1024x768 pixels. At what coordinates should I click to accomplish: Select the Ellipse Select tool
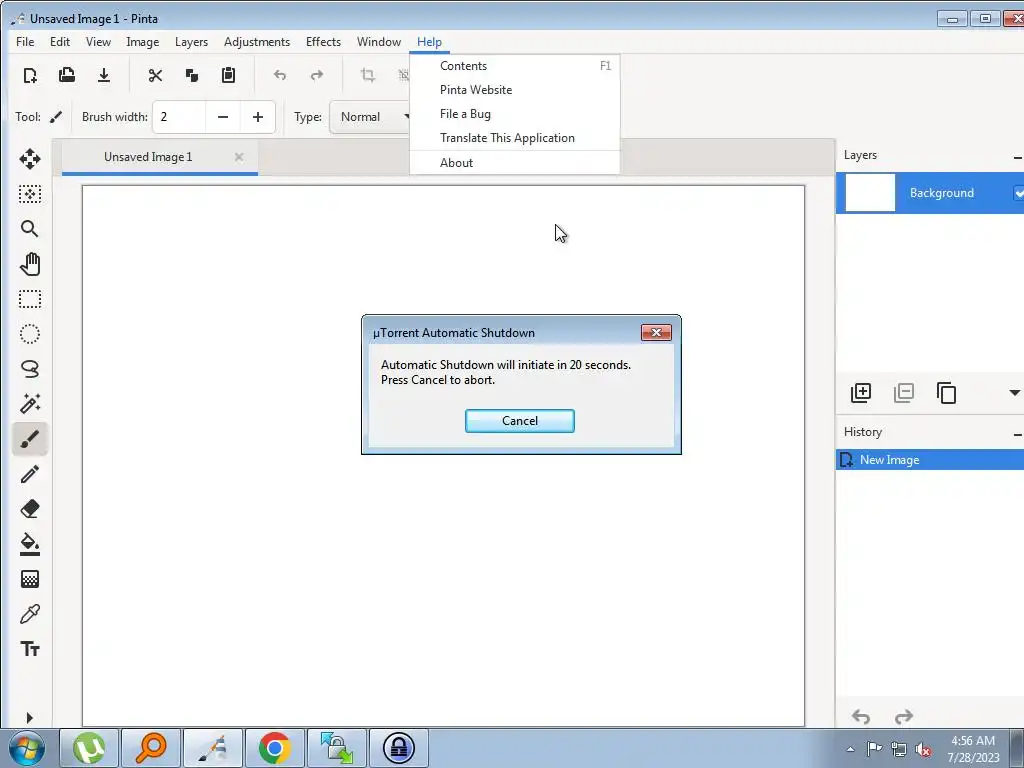29,334
